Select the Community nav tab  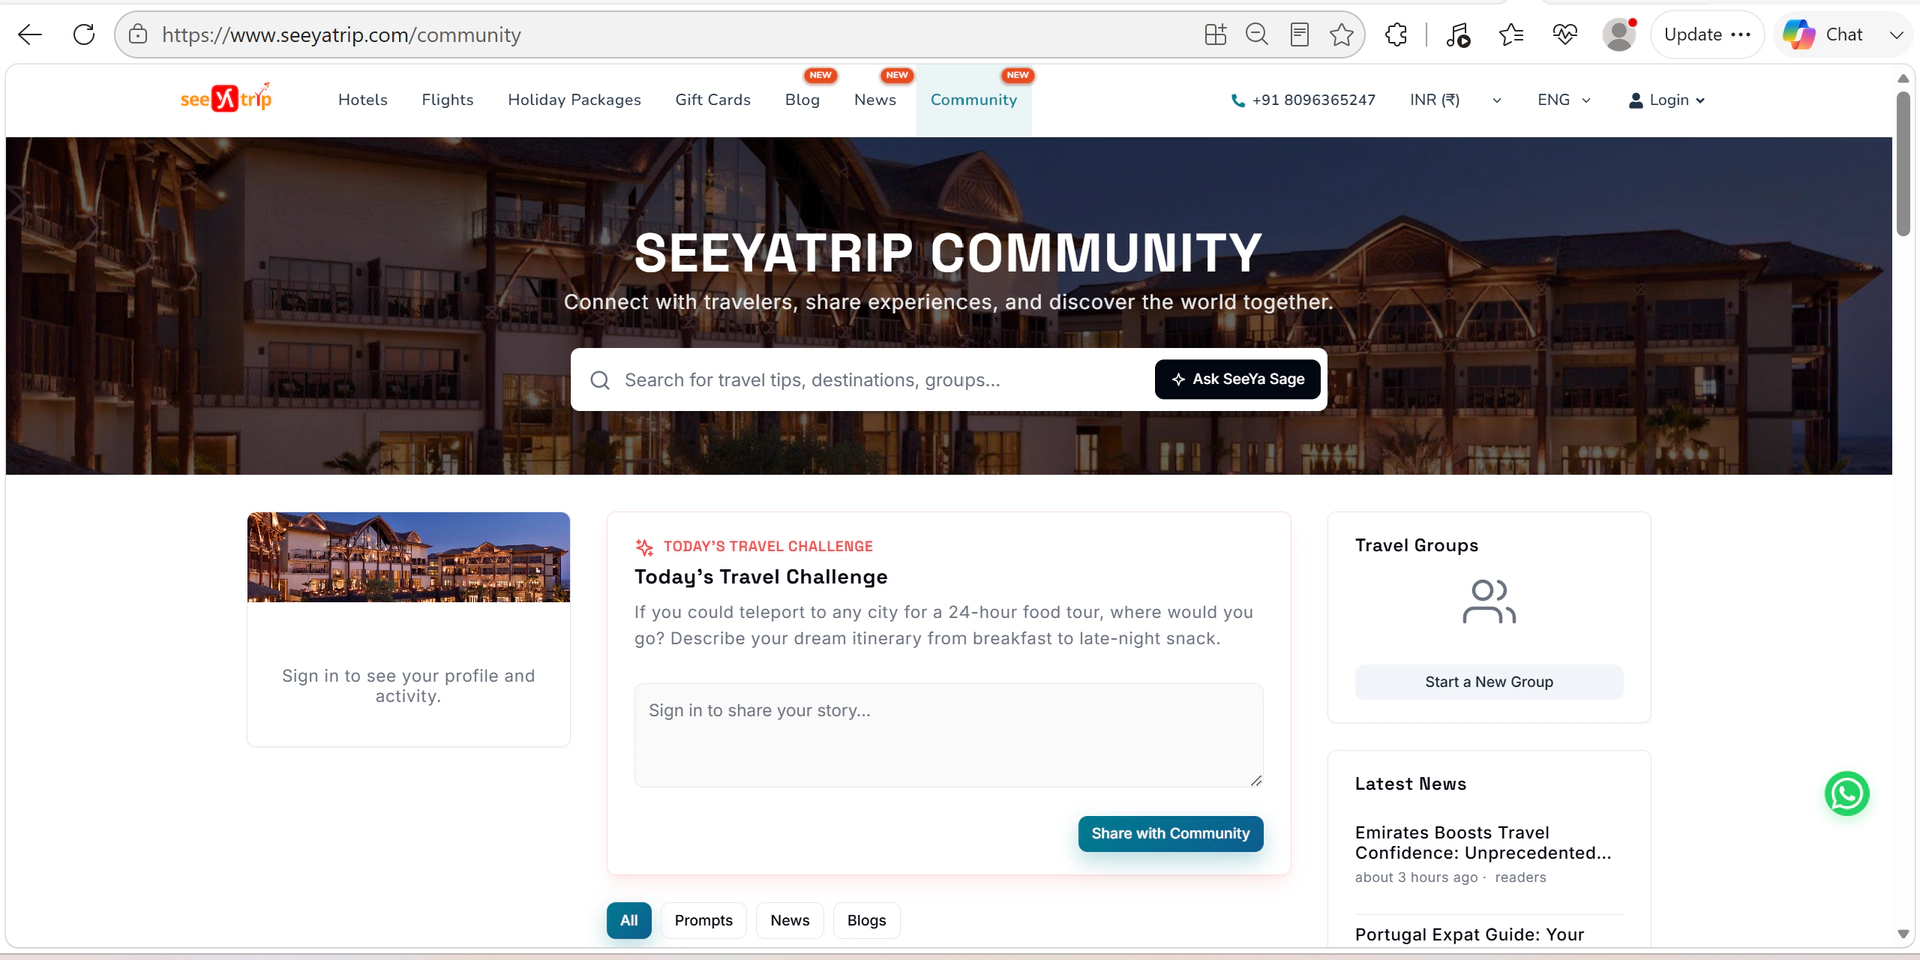point(974,100)
